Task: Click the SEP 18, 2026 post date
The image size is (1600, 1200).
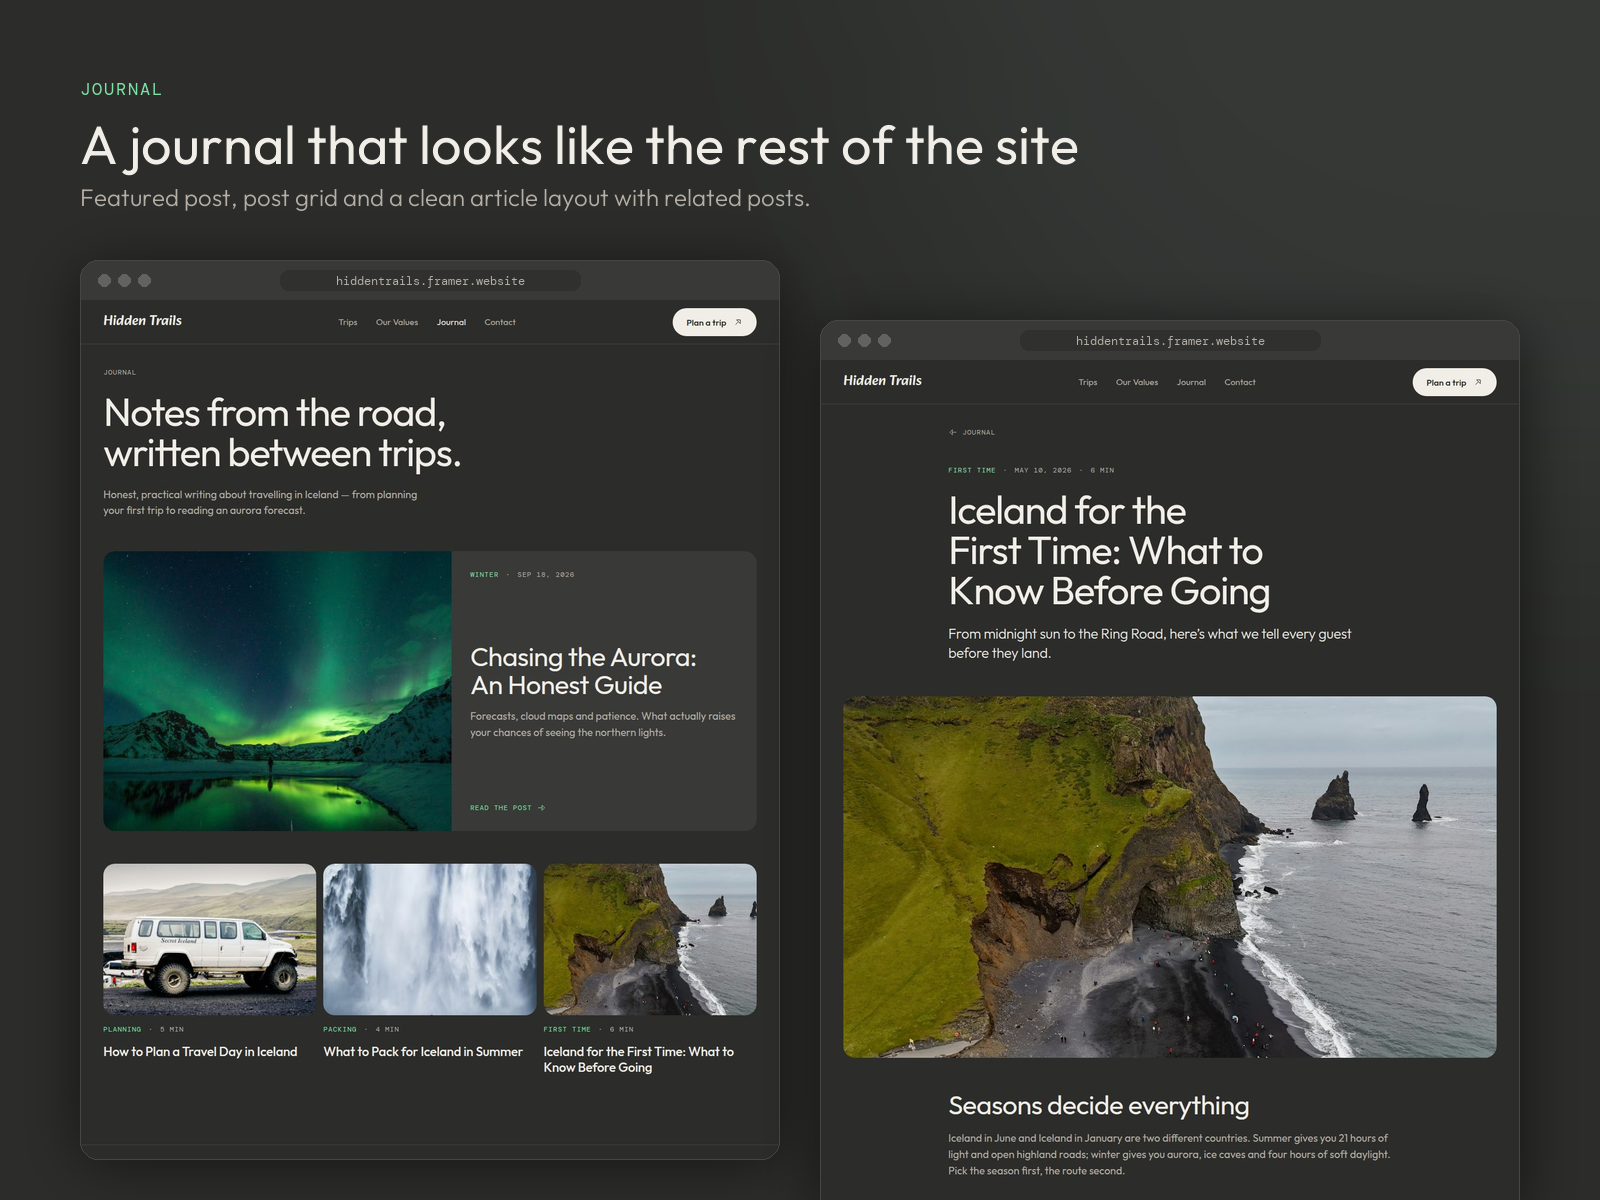Action: click(546, 575)
